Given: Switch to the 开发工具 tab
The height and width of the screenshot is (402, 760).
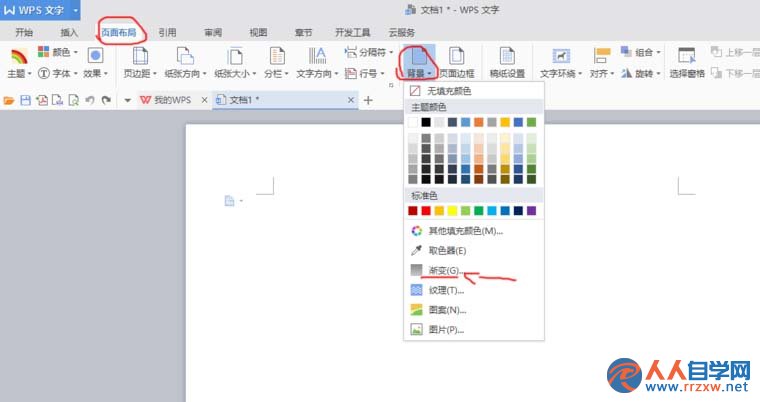Looking at the screenshot, I should 352,32.
